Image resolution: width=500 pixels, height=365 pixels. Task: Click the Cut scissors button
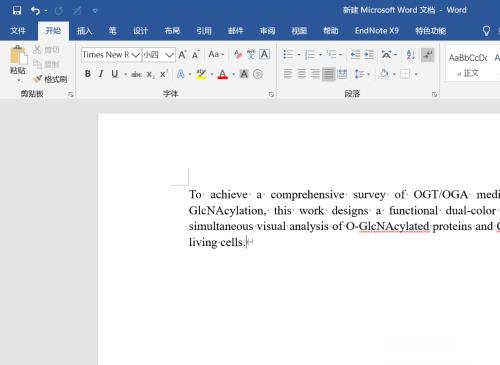(46, 50)
